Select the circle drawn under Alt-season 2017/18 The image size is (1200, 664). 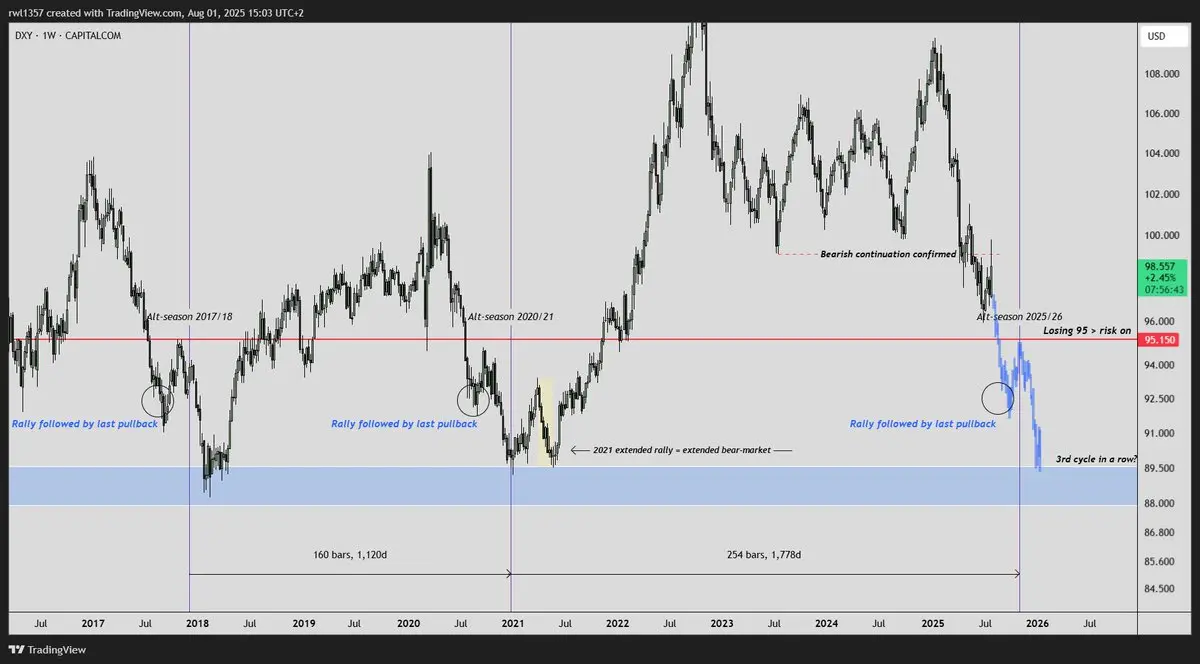click(158, 401)
